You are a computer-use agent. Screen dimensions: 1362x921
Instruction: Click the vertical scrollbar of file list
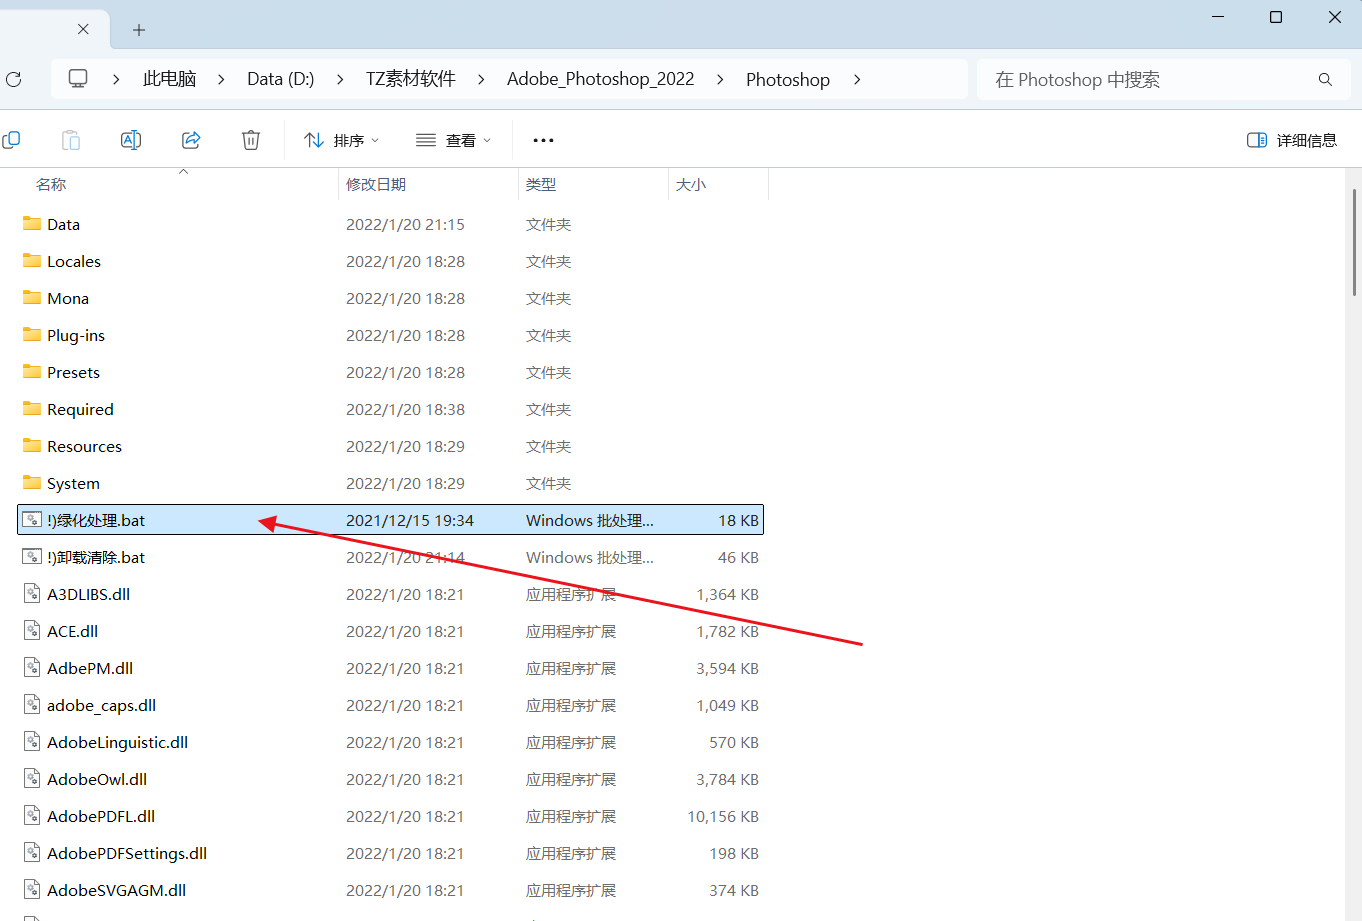coord(1355,243)
